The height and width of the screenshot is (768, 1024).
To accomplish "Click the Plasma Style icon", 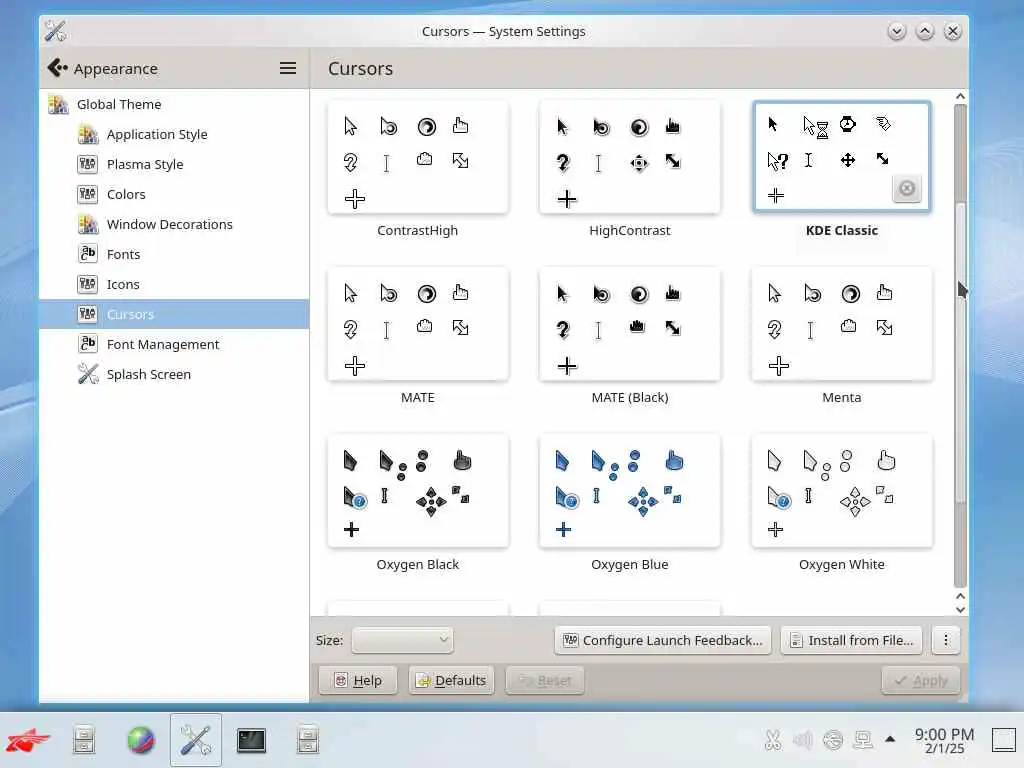I will 88,164.
